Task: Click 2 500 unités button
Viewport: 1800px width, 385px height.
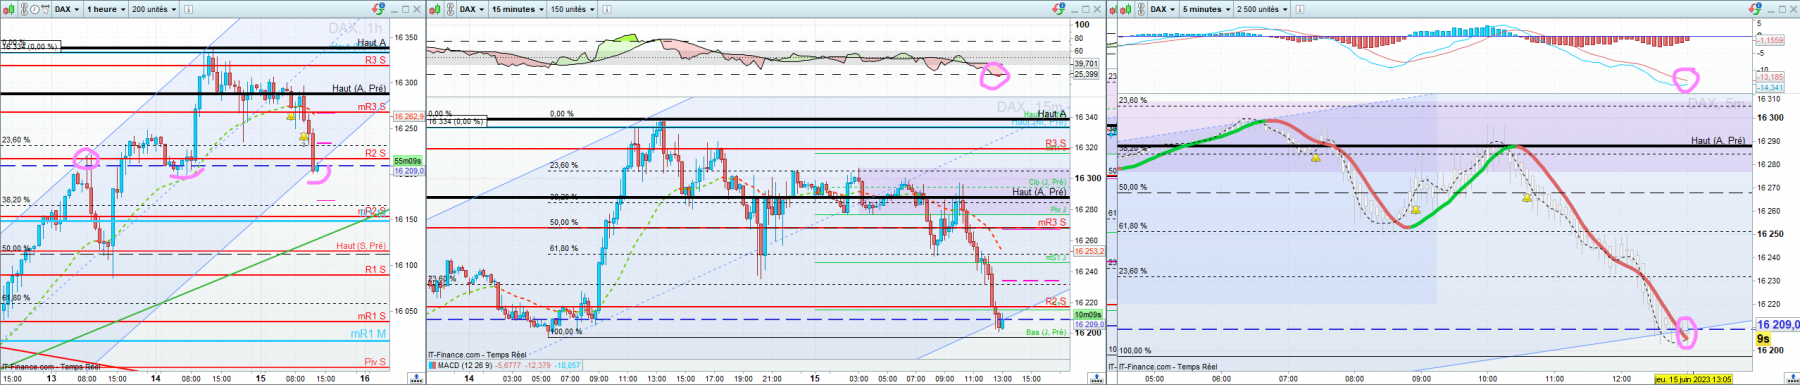Action: [1262, 9]
